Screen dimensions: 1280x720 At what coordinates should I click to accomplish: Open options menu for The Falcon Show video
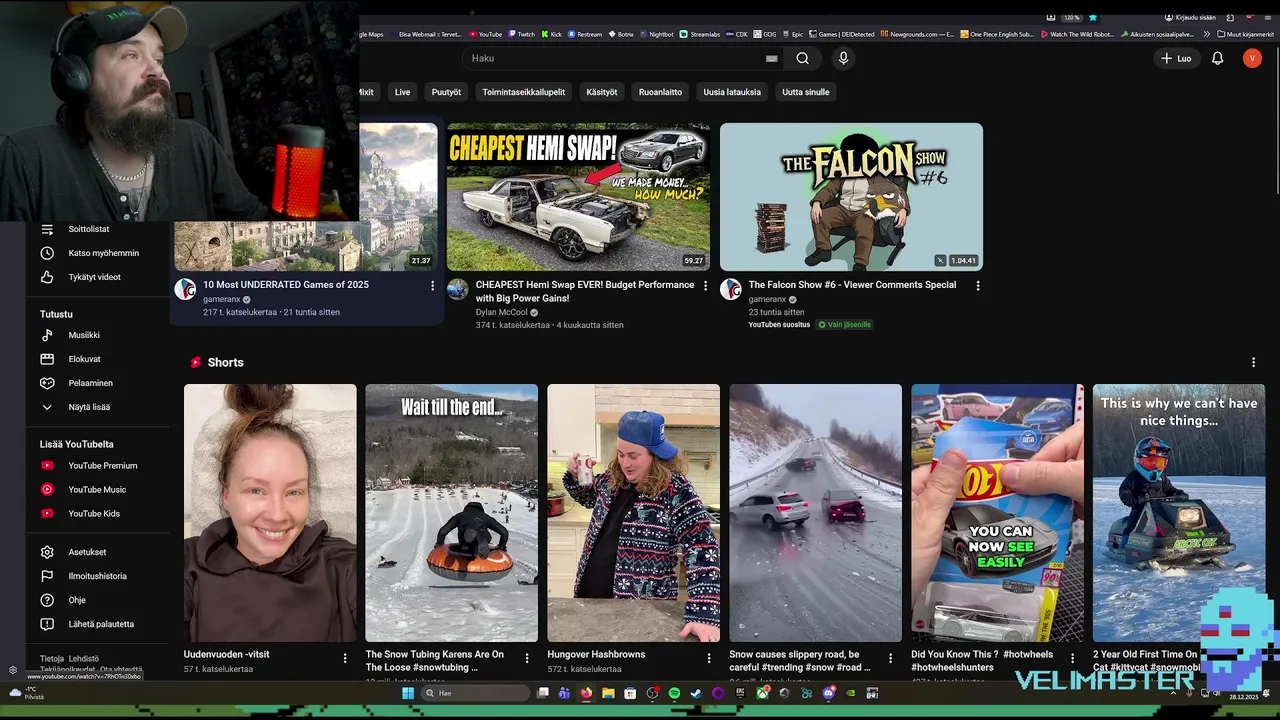pos(977,286)
